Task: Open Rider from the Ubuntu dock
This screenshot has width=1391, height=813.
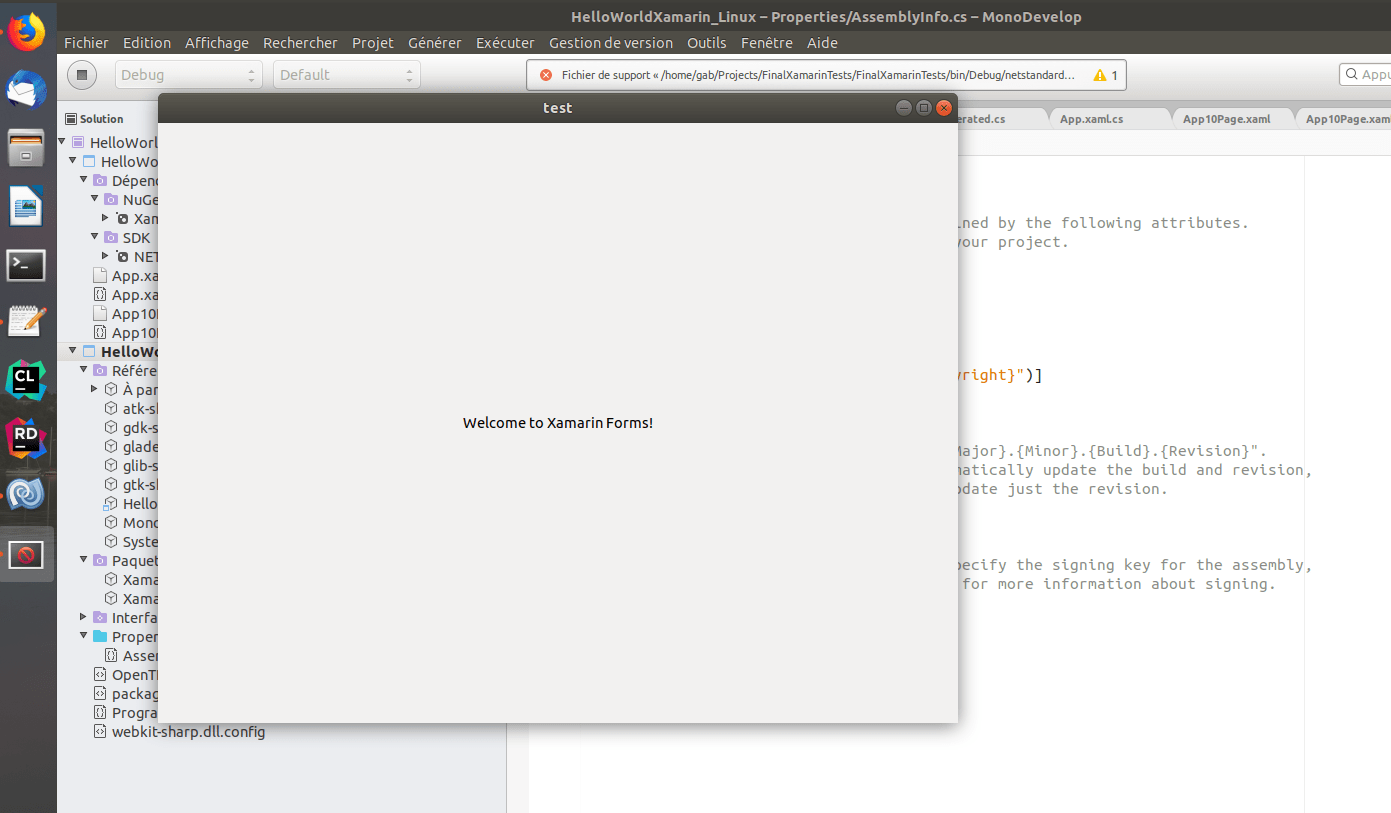Action: (x=26, y=437)
